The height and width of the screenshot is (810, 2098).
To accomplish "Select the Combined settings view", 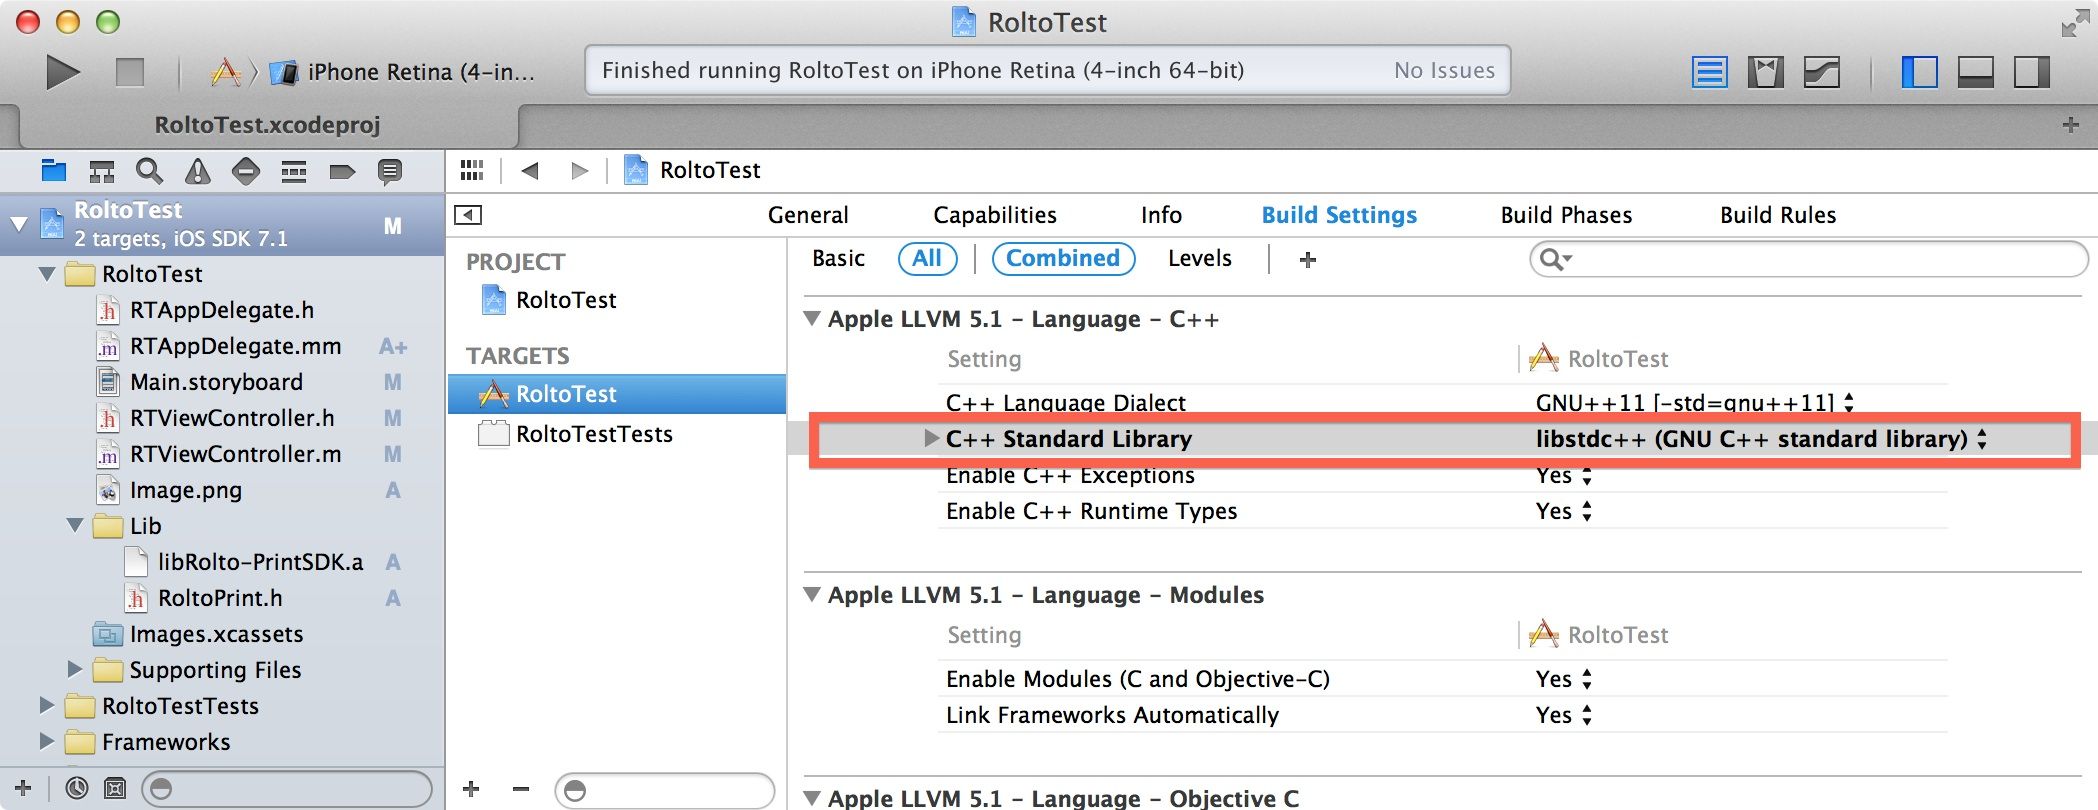I will pyautogui.click(x=1063, y=258).
